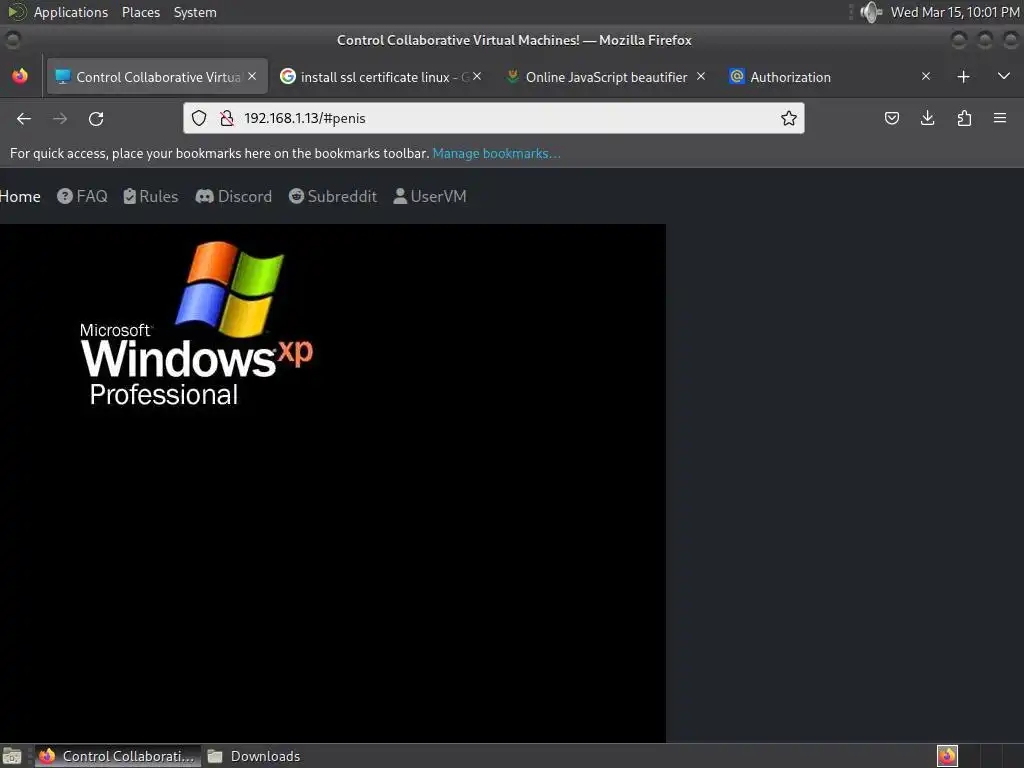Switch to the install ssl certificate linux tab
This screenshot has height=768, width=1024.
(382, 76)
